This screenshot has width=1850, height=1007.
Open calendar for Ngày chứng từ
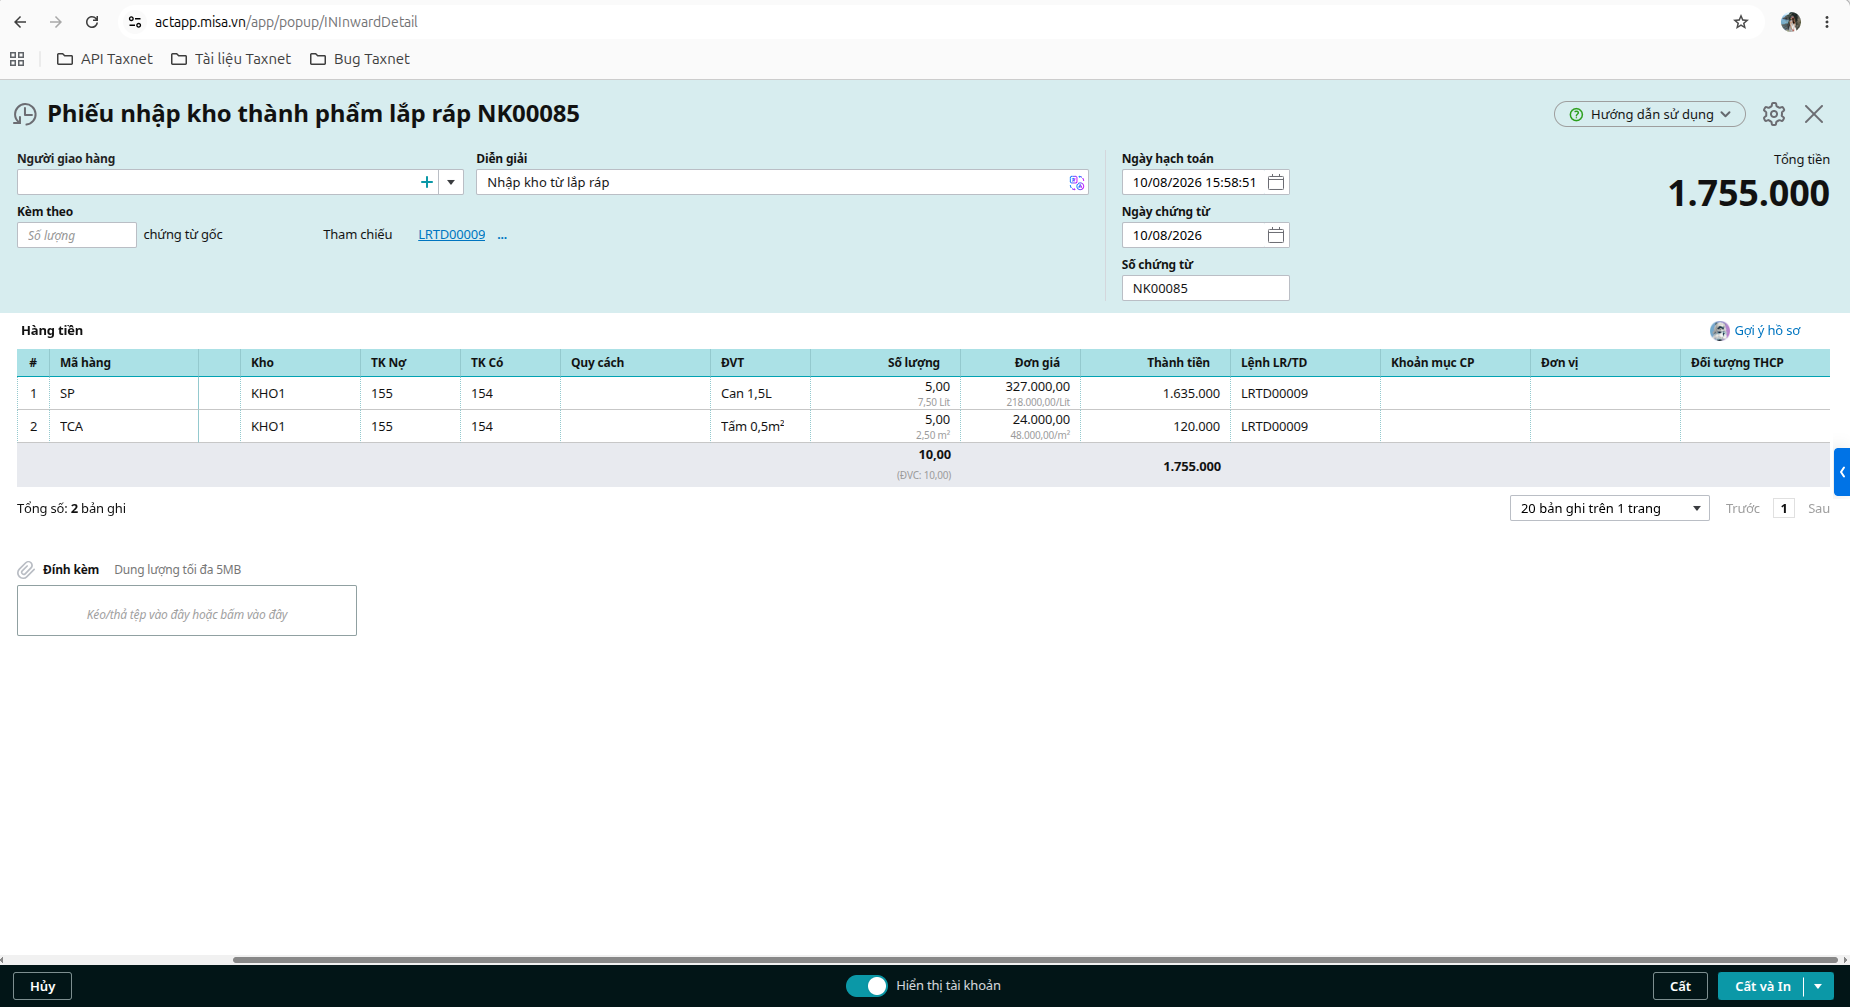tap(1276, 235)
